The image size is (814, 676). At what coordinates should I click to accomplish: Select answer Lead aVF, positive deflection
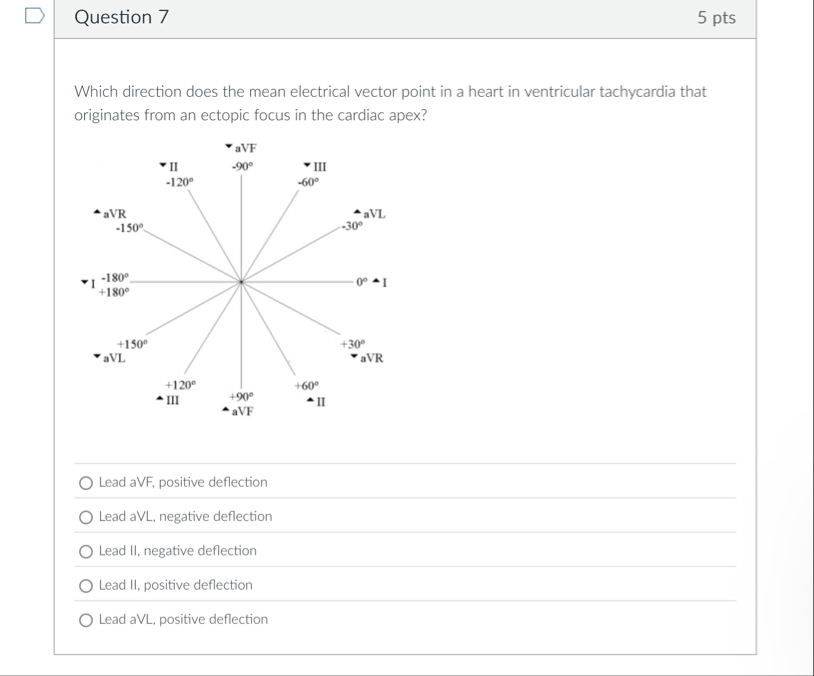tap(84, 482)
